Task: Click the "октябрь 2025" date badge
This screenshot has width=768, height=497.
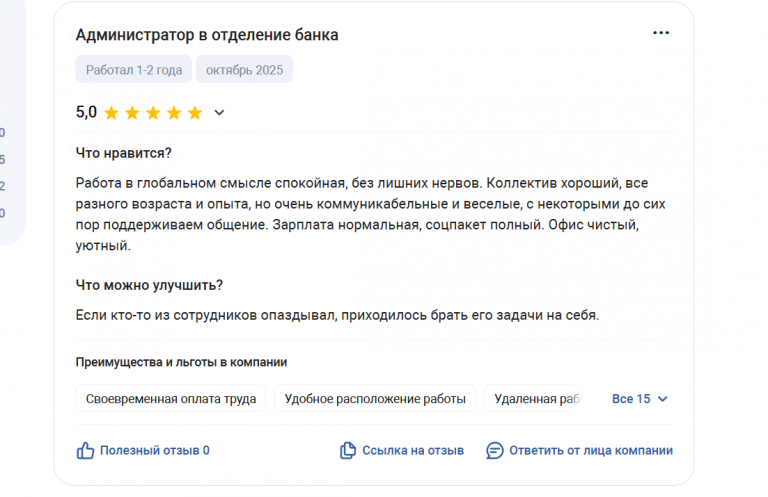Action: (244, 70)
